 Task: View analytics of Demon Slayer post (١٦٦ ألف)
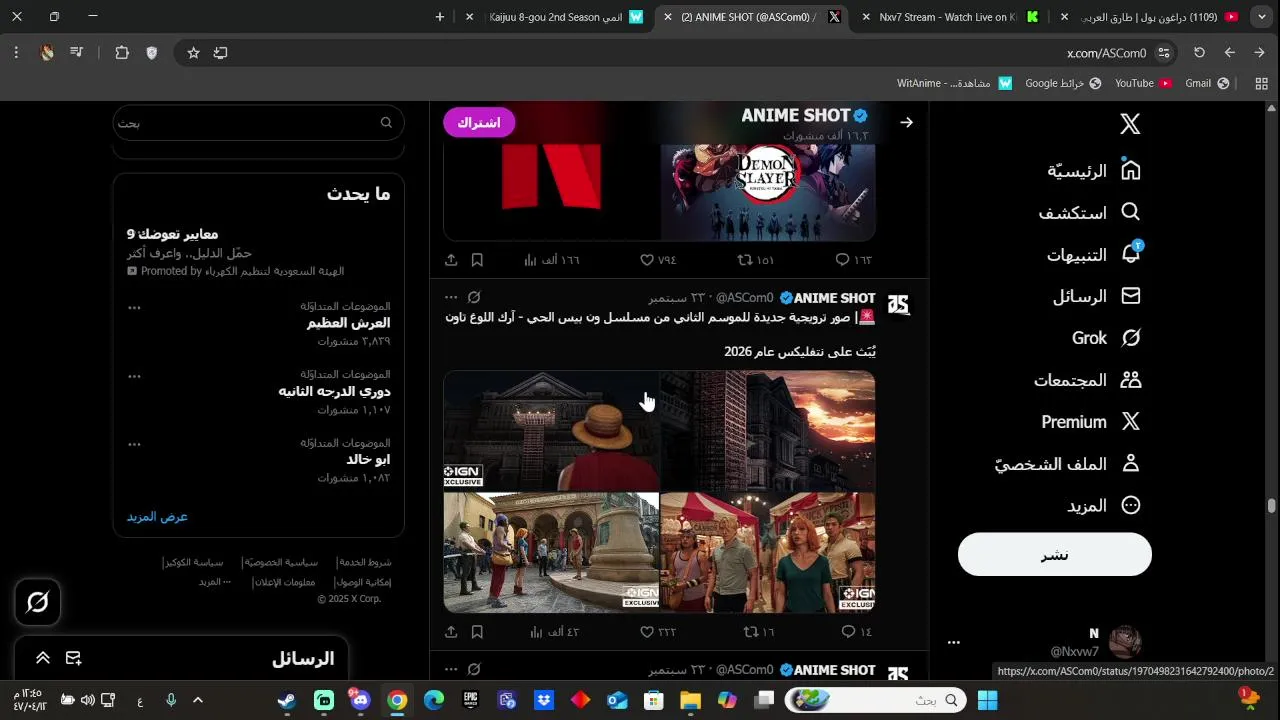pos(551,260)
